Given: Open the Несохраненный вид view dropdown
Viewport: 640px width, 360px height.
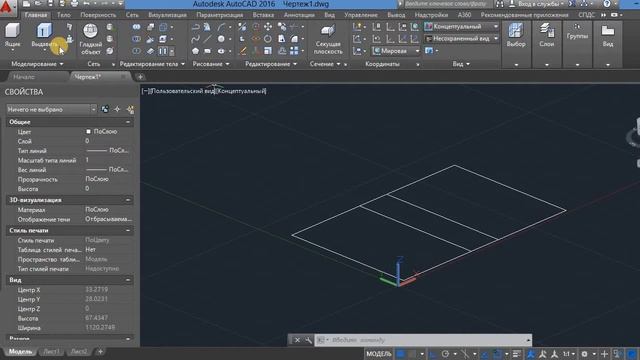Looking at the screenshot, I should click(462, 39).
